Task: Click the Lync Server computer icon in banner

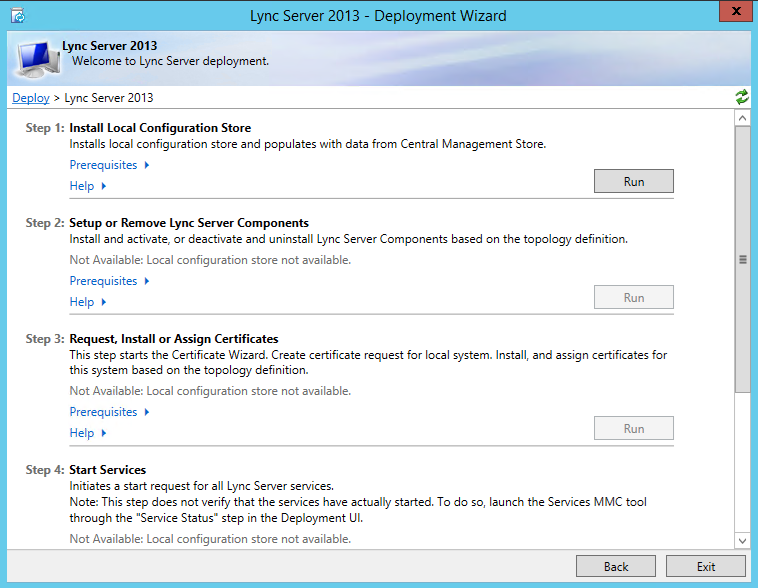Action: [x=38, y=59]
